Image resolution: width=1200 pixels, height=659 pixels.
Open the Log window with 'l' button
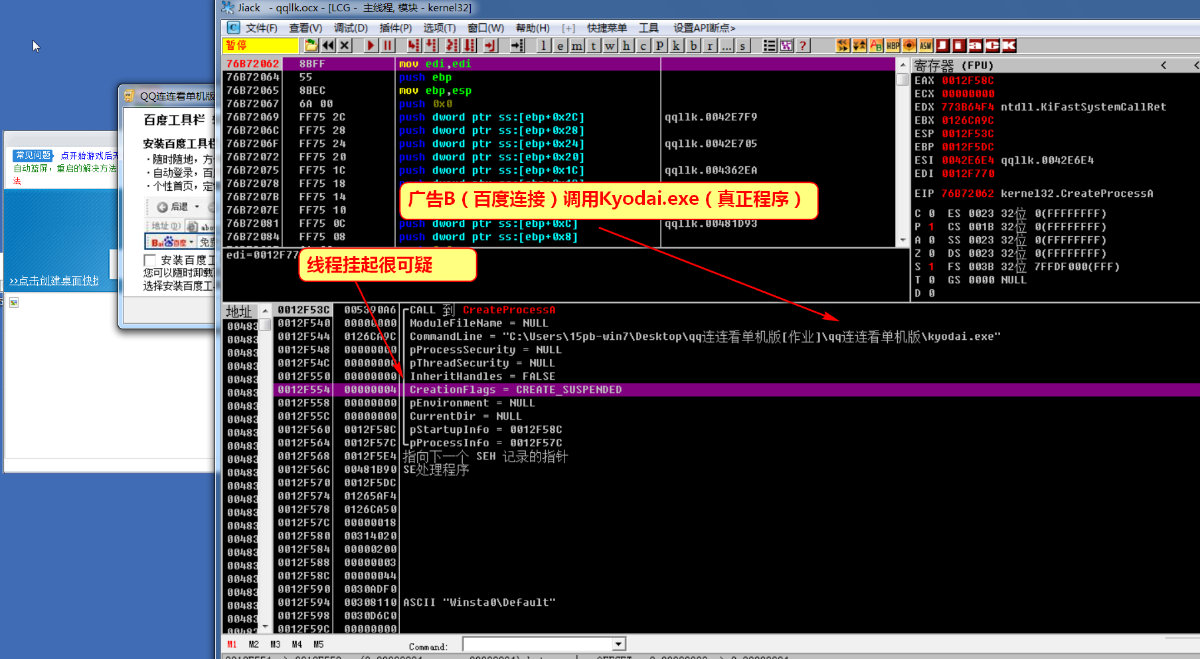click(544, 45)
